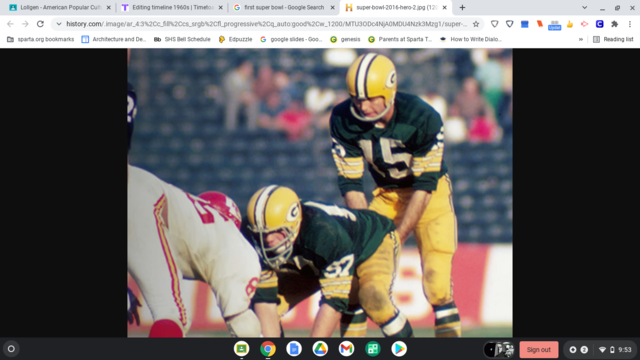640x360 pixels.
Task: Open the second shield extension icon
Action: pos(509,24)
